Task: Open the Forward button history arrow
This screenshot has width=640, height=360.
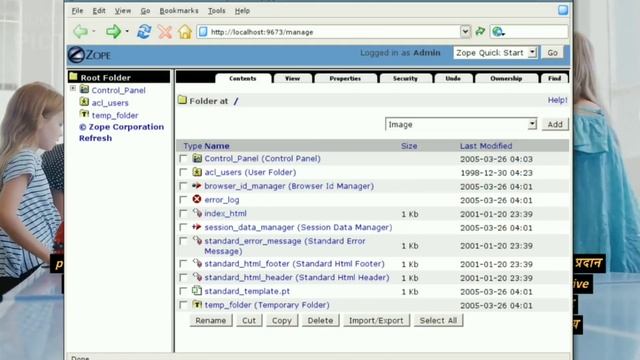Action: point(127,31)
